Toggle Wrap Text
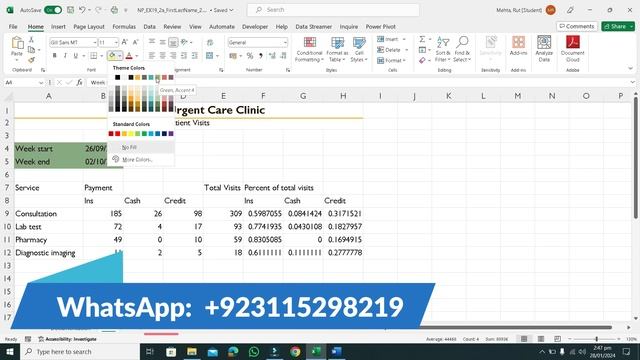 tap(210, 42)
